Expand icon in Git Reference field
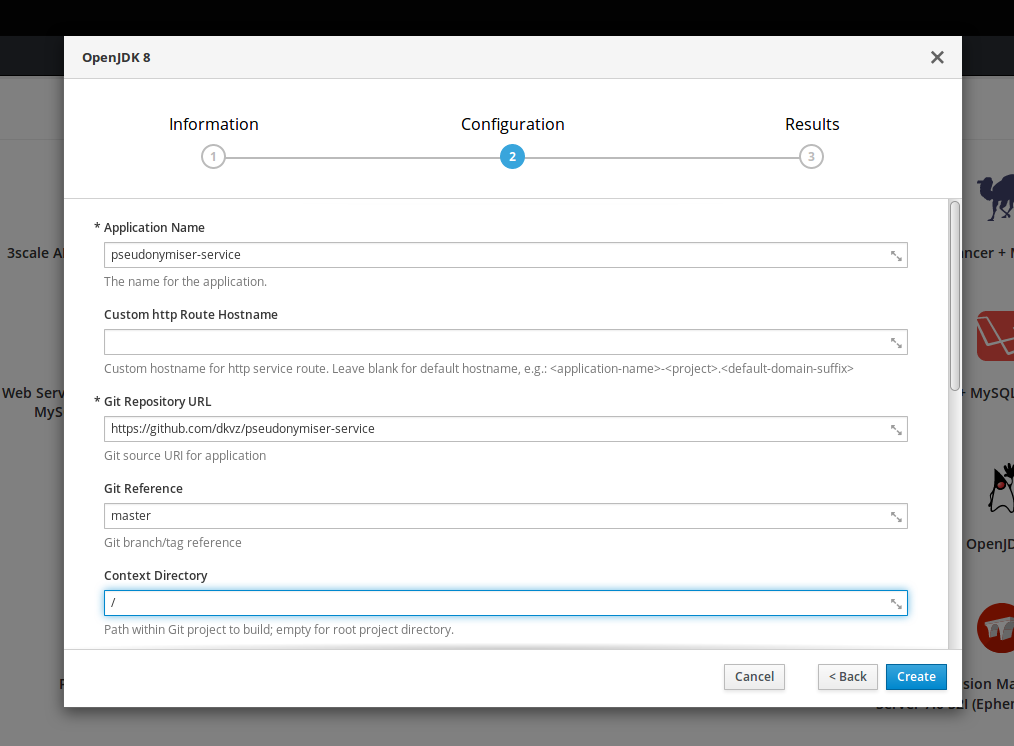The width and height of the screenshot is (1014, 746). pos(897,517)
